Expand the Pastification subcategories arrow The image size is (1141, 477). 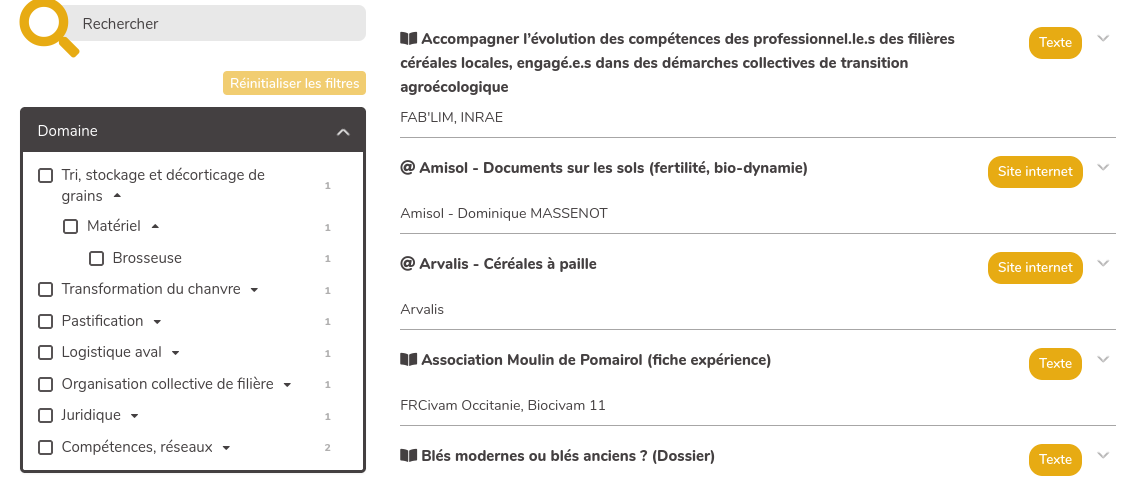157,321
